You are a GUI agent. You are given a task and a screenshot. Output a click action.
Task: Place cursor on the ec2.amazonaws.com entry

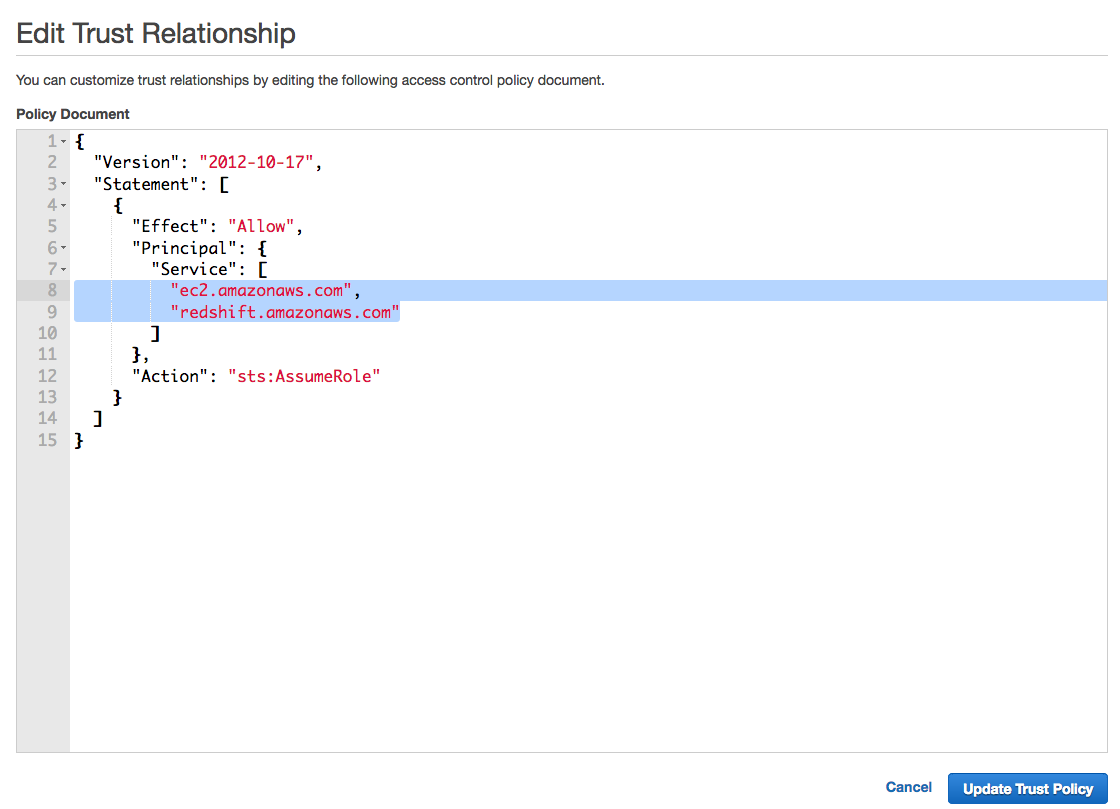[261, 291]
